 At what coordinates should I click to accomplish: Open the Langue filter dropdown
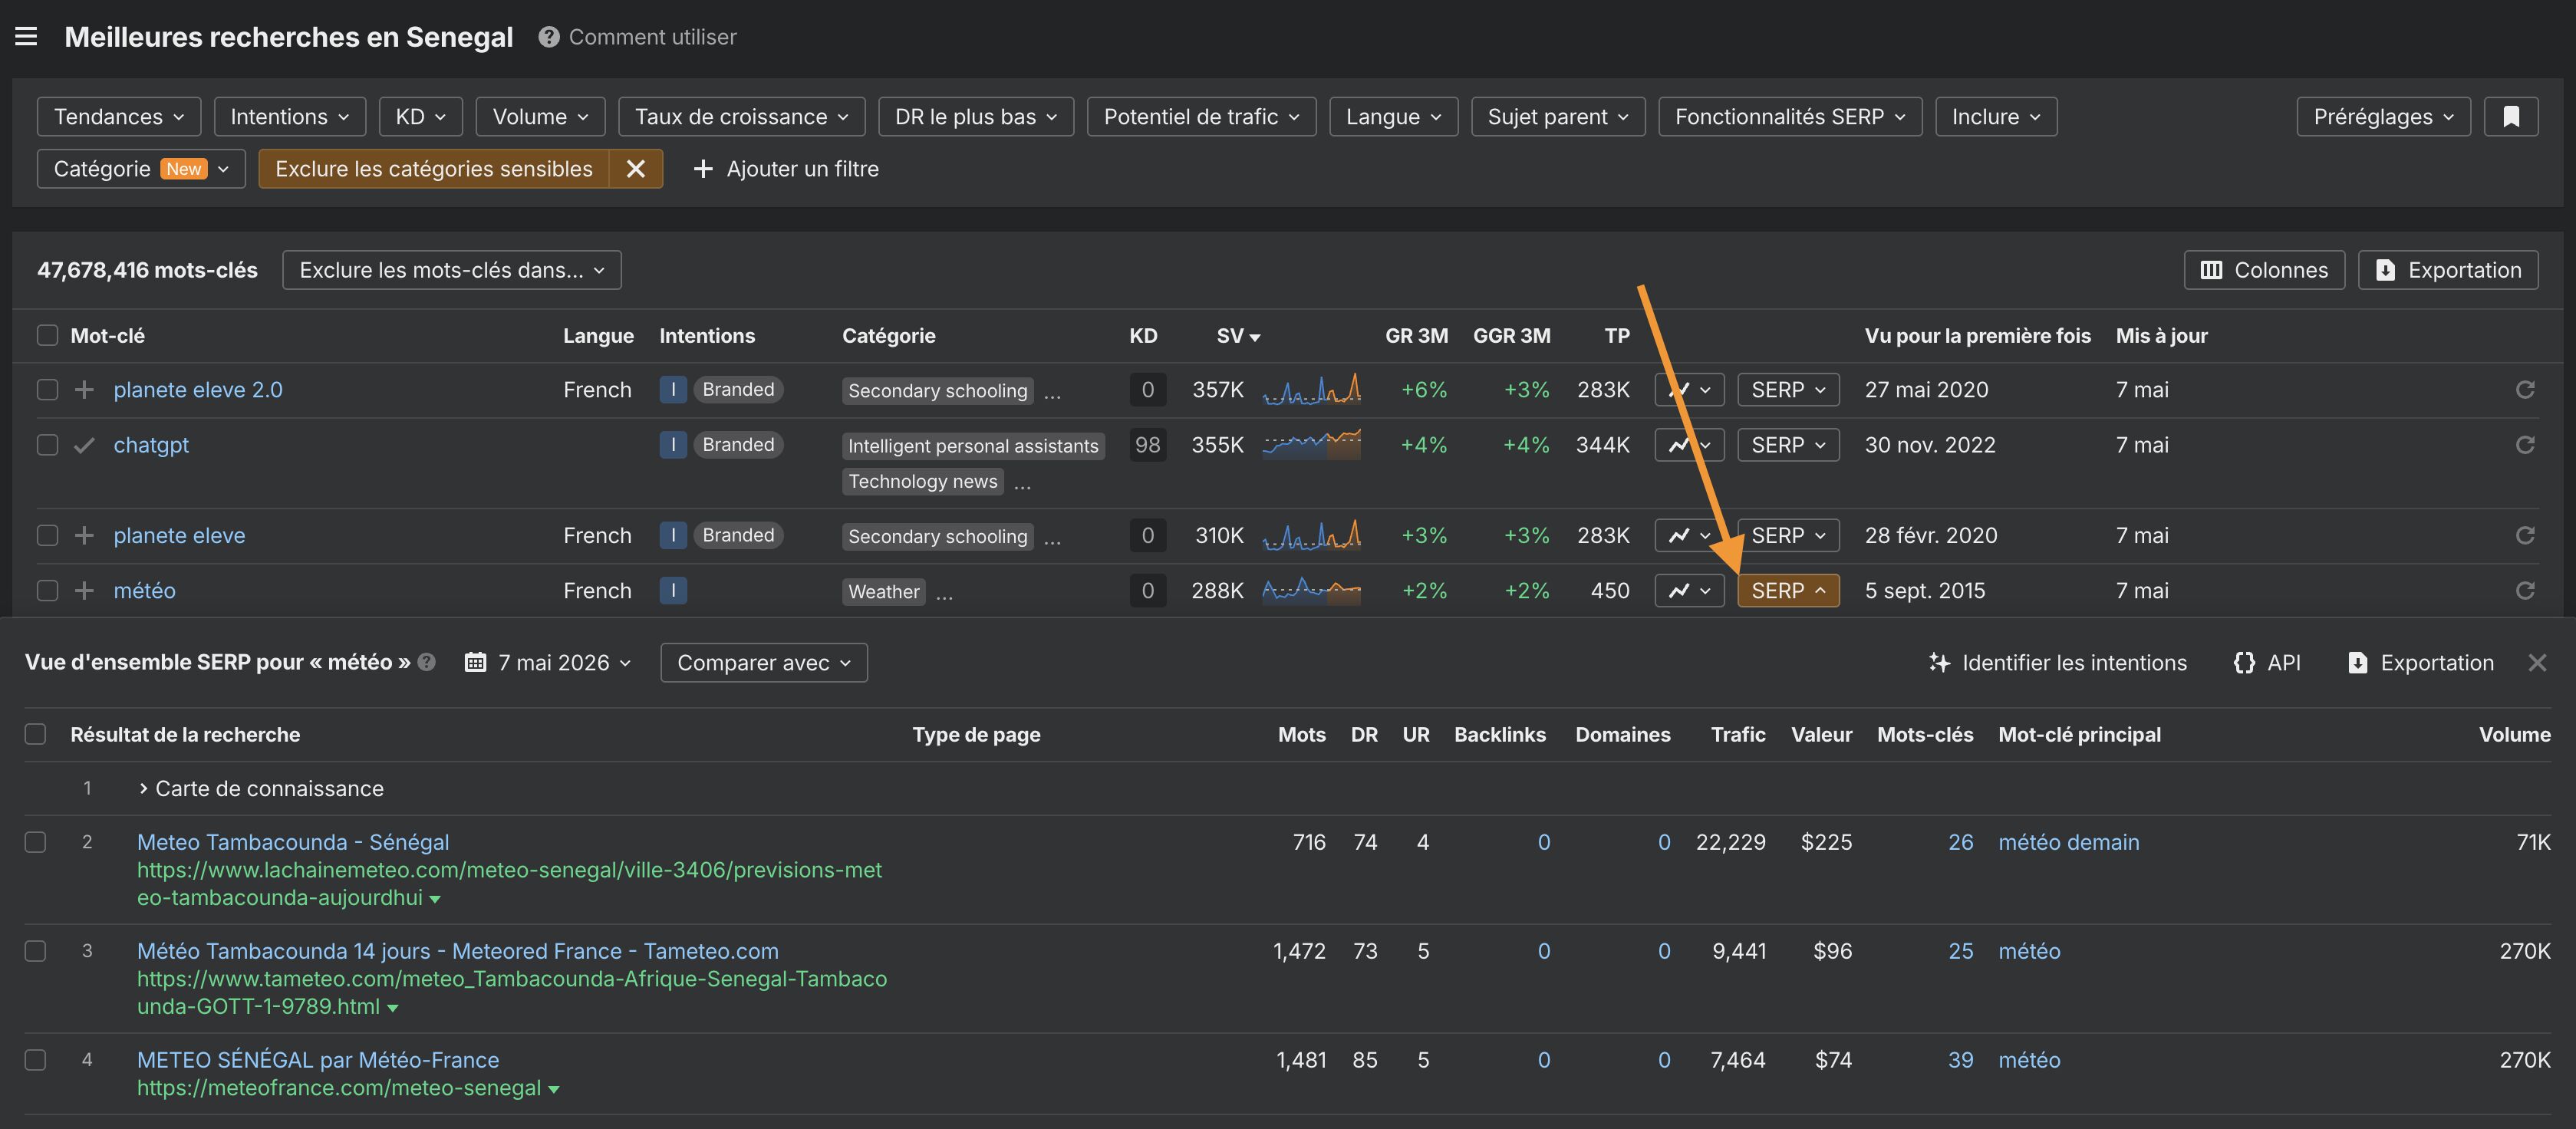tap(1394, 117)
